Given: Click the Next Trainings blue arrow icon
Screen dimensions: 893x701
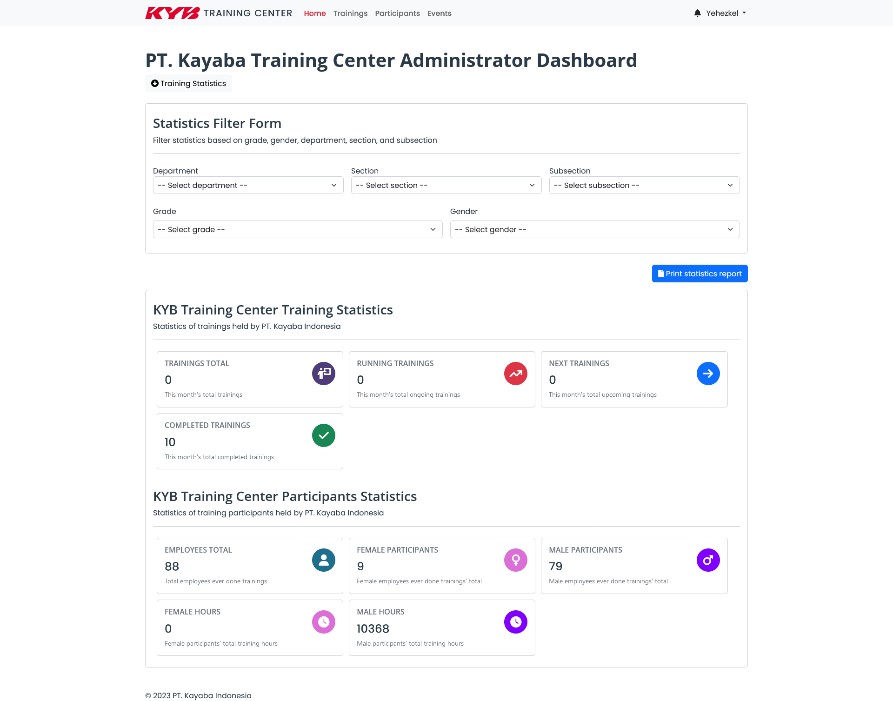Looking at the screenshot, I should pos(707,373).
